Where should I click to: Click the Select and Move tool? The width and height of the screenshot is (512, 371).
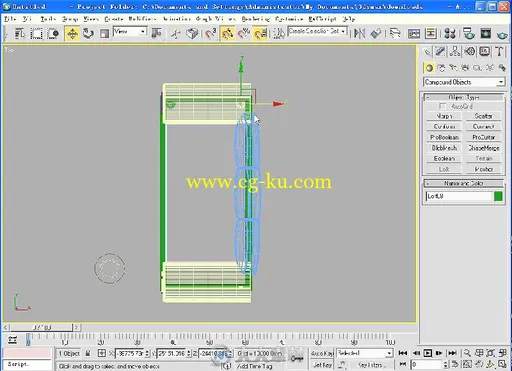point(72,34)
